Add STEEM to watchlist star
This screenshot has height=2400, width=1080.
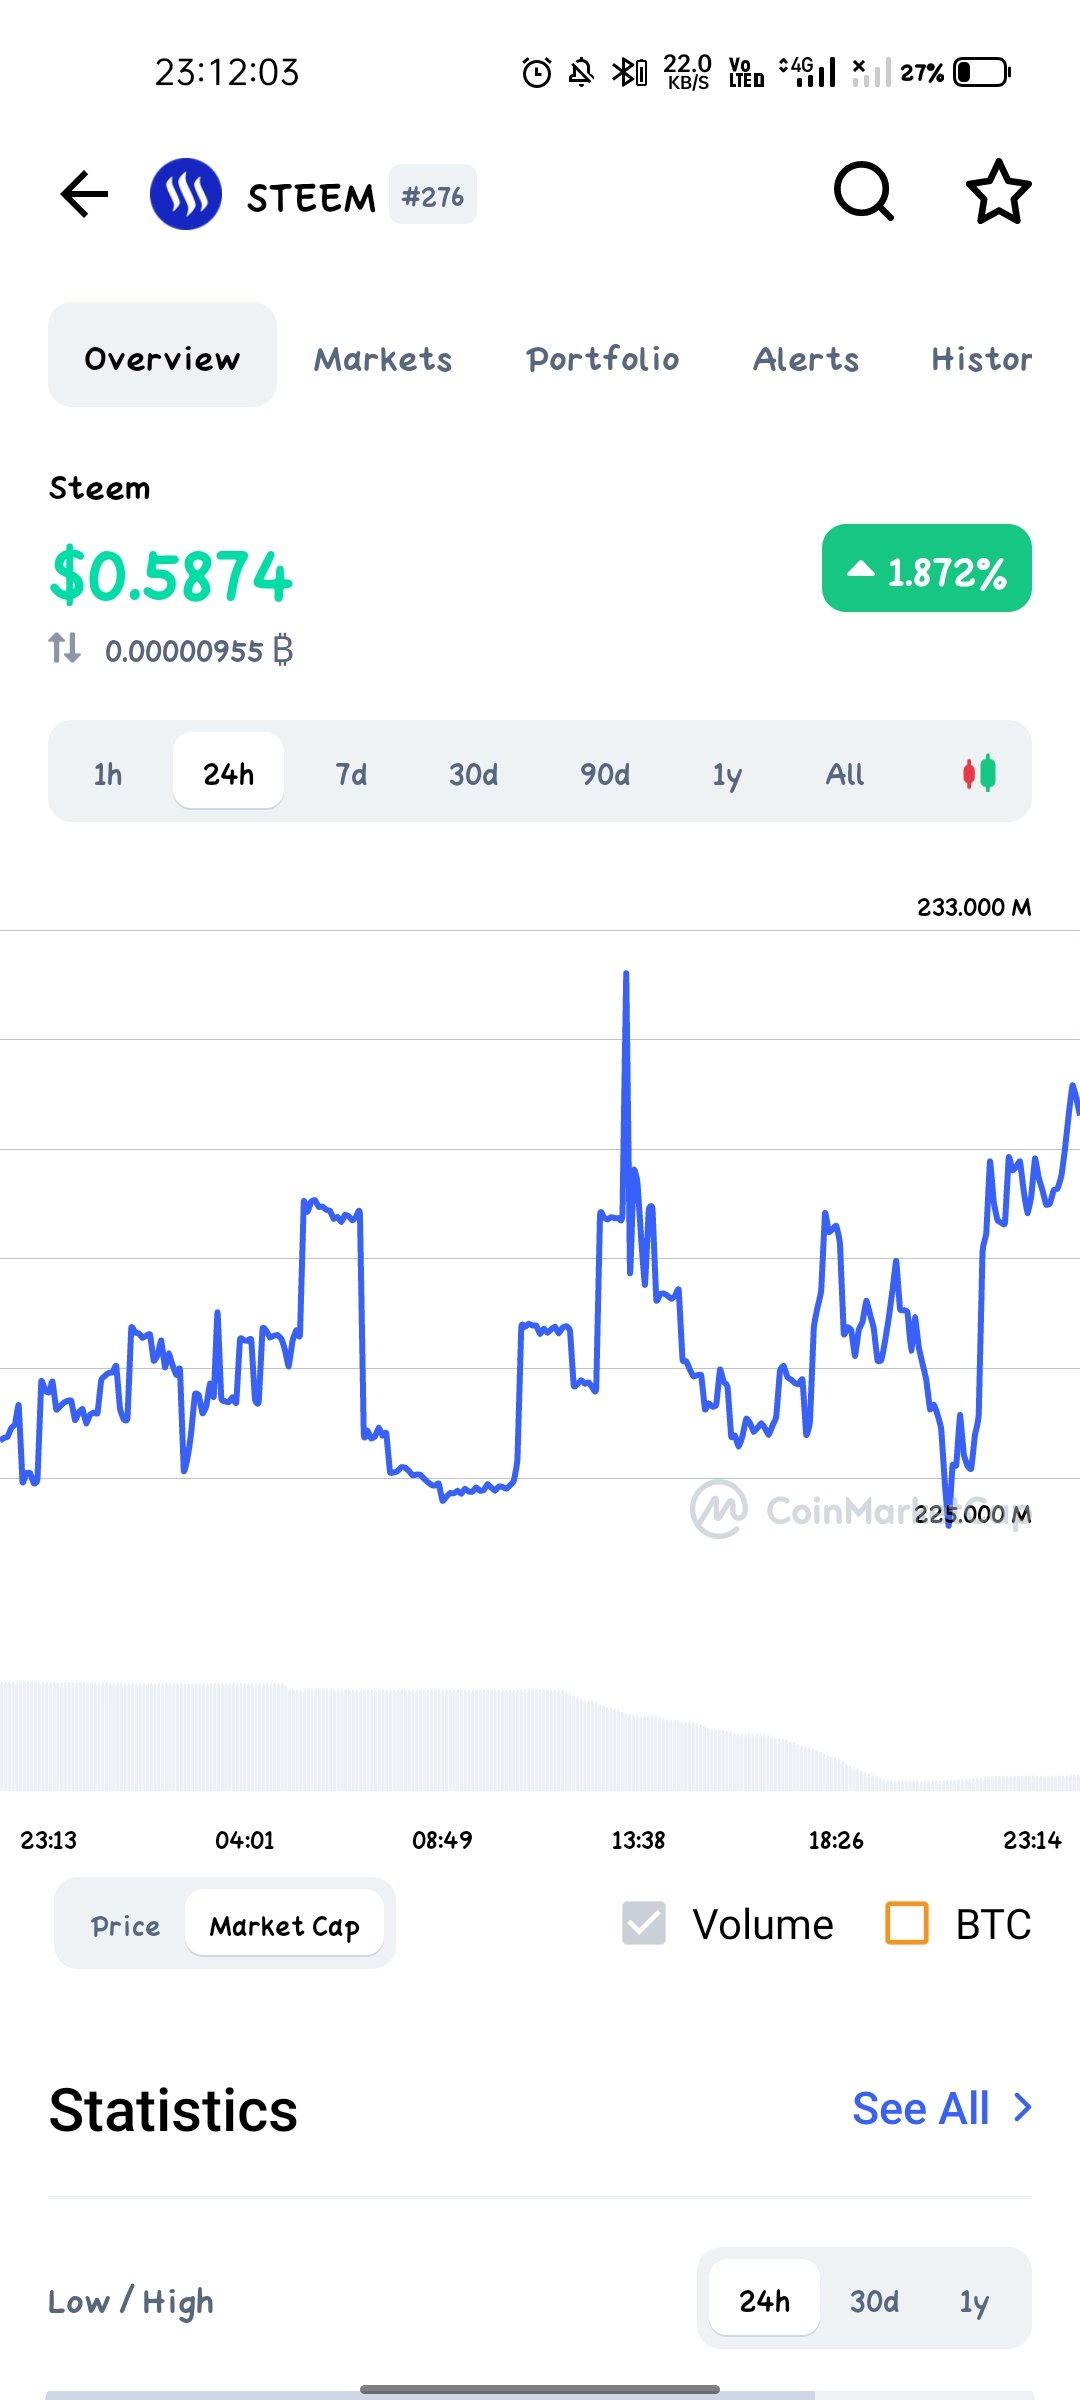[x=998, y=191]
